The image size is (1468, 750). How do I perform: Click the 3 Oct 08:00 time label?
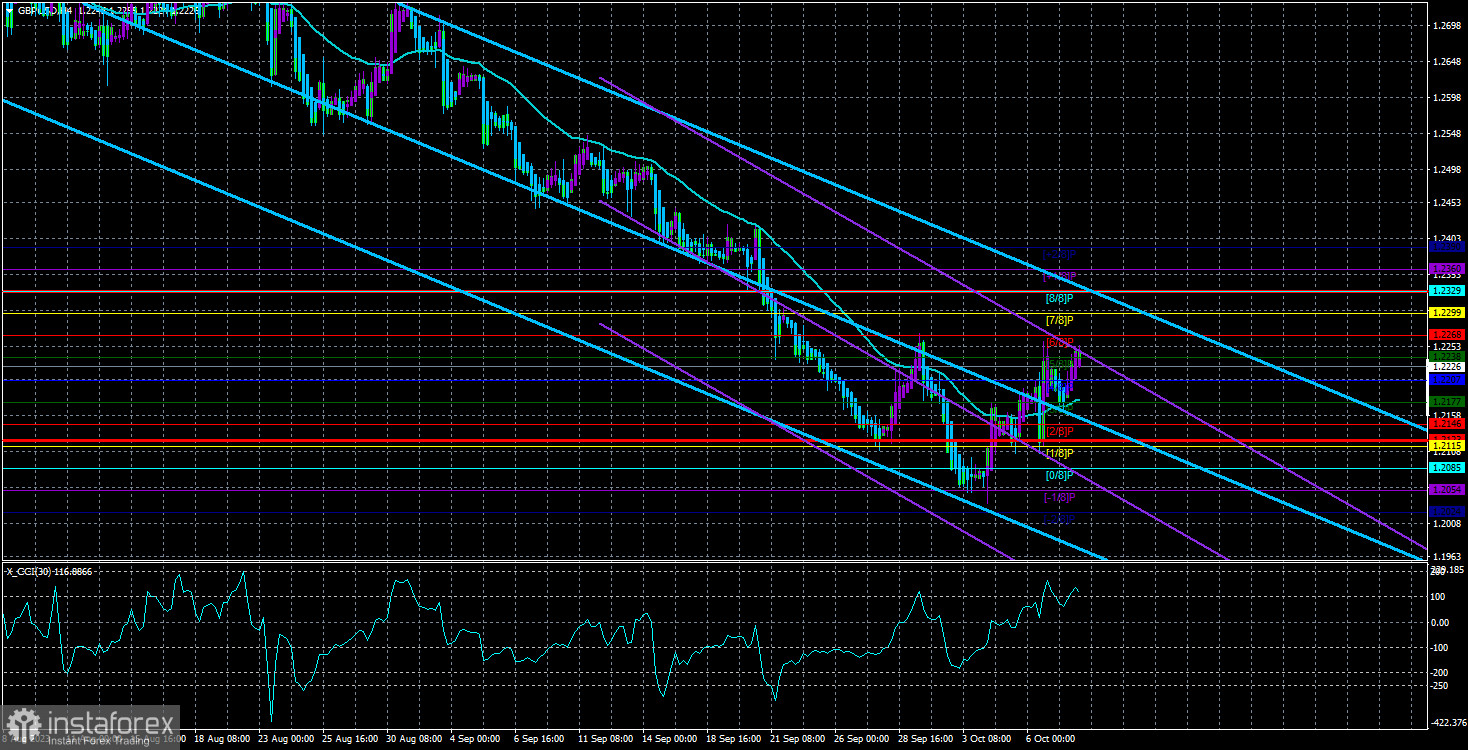(x=988, y=739)
